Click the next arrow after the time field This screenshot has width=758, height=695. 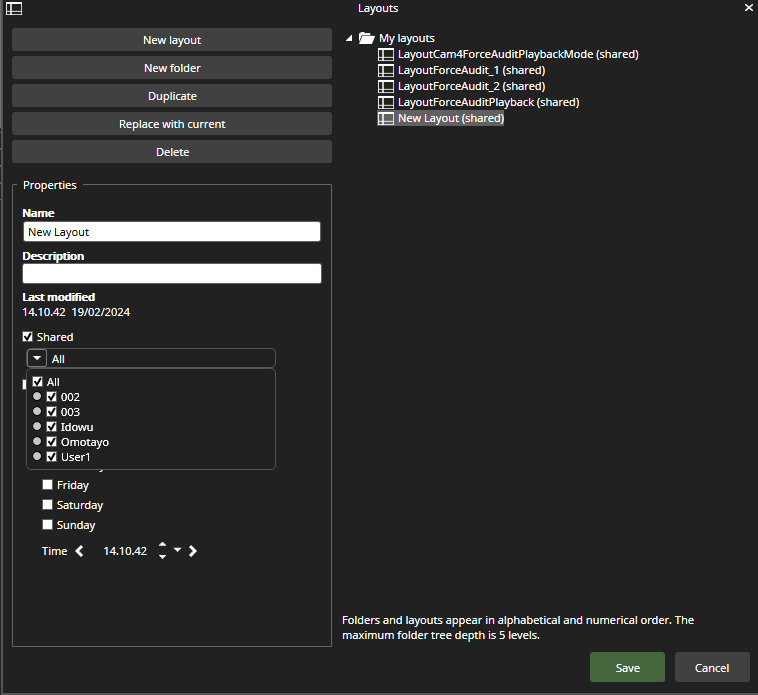pyautogui.click(x=193, y=551)
